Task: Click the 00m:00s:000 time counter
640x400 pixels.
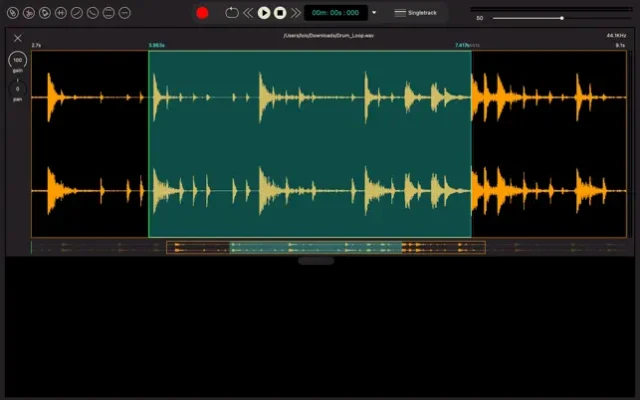Action: coord(335,13)
